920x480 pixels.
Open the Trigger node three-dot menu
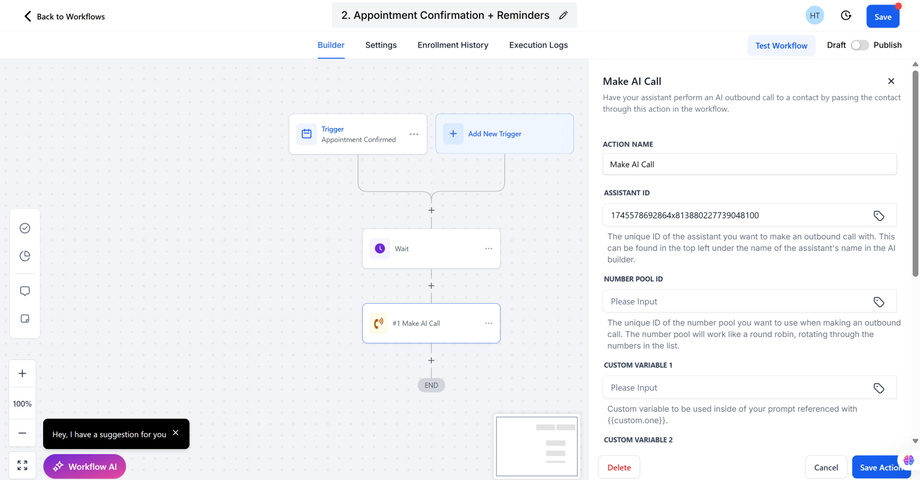(x=414, y=134)
